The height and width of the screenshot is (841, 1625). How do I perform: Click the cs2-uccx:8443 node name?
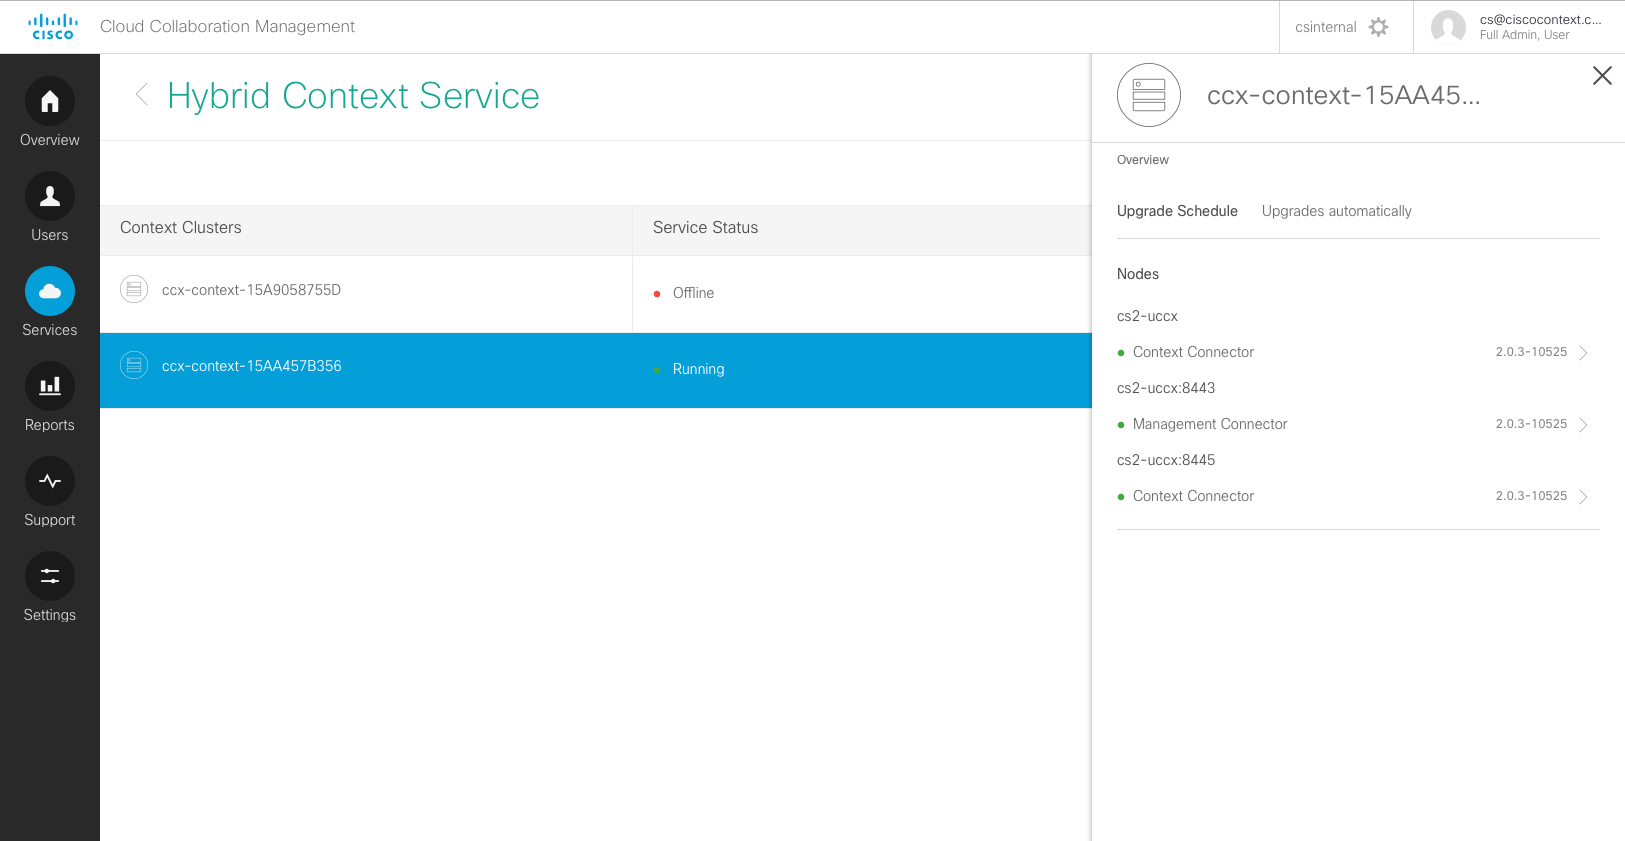[1166, 388]
